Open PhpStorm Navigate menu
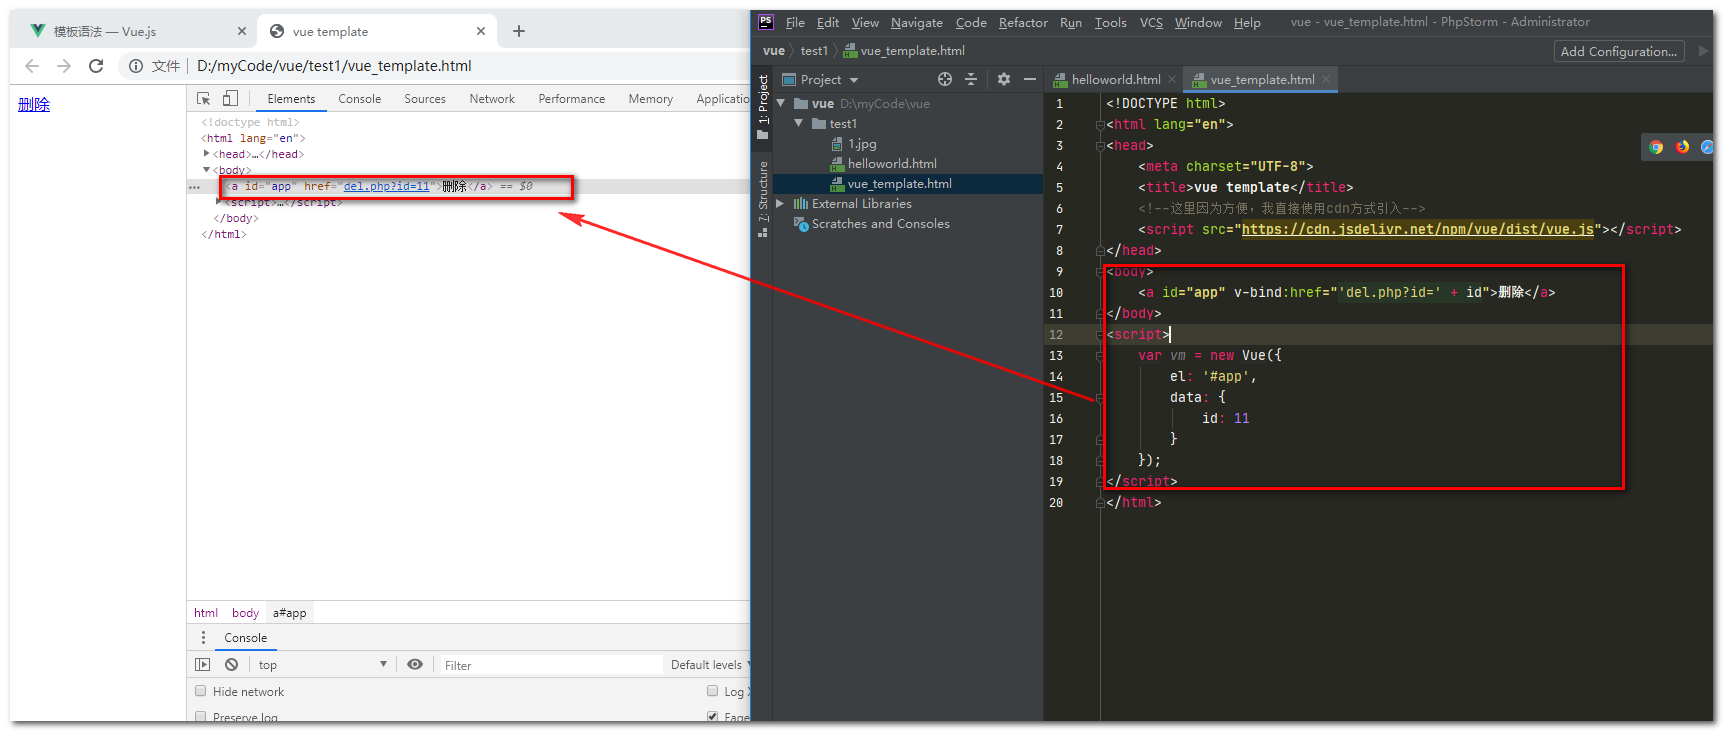 click(917, 22)
